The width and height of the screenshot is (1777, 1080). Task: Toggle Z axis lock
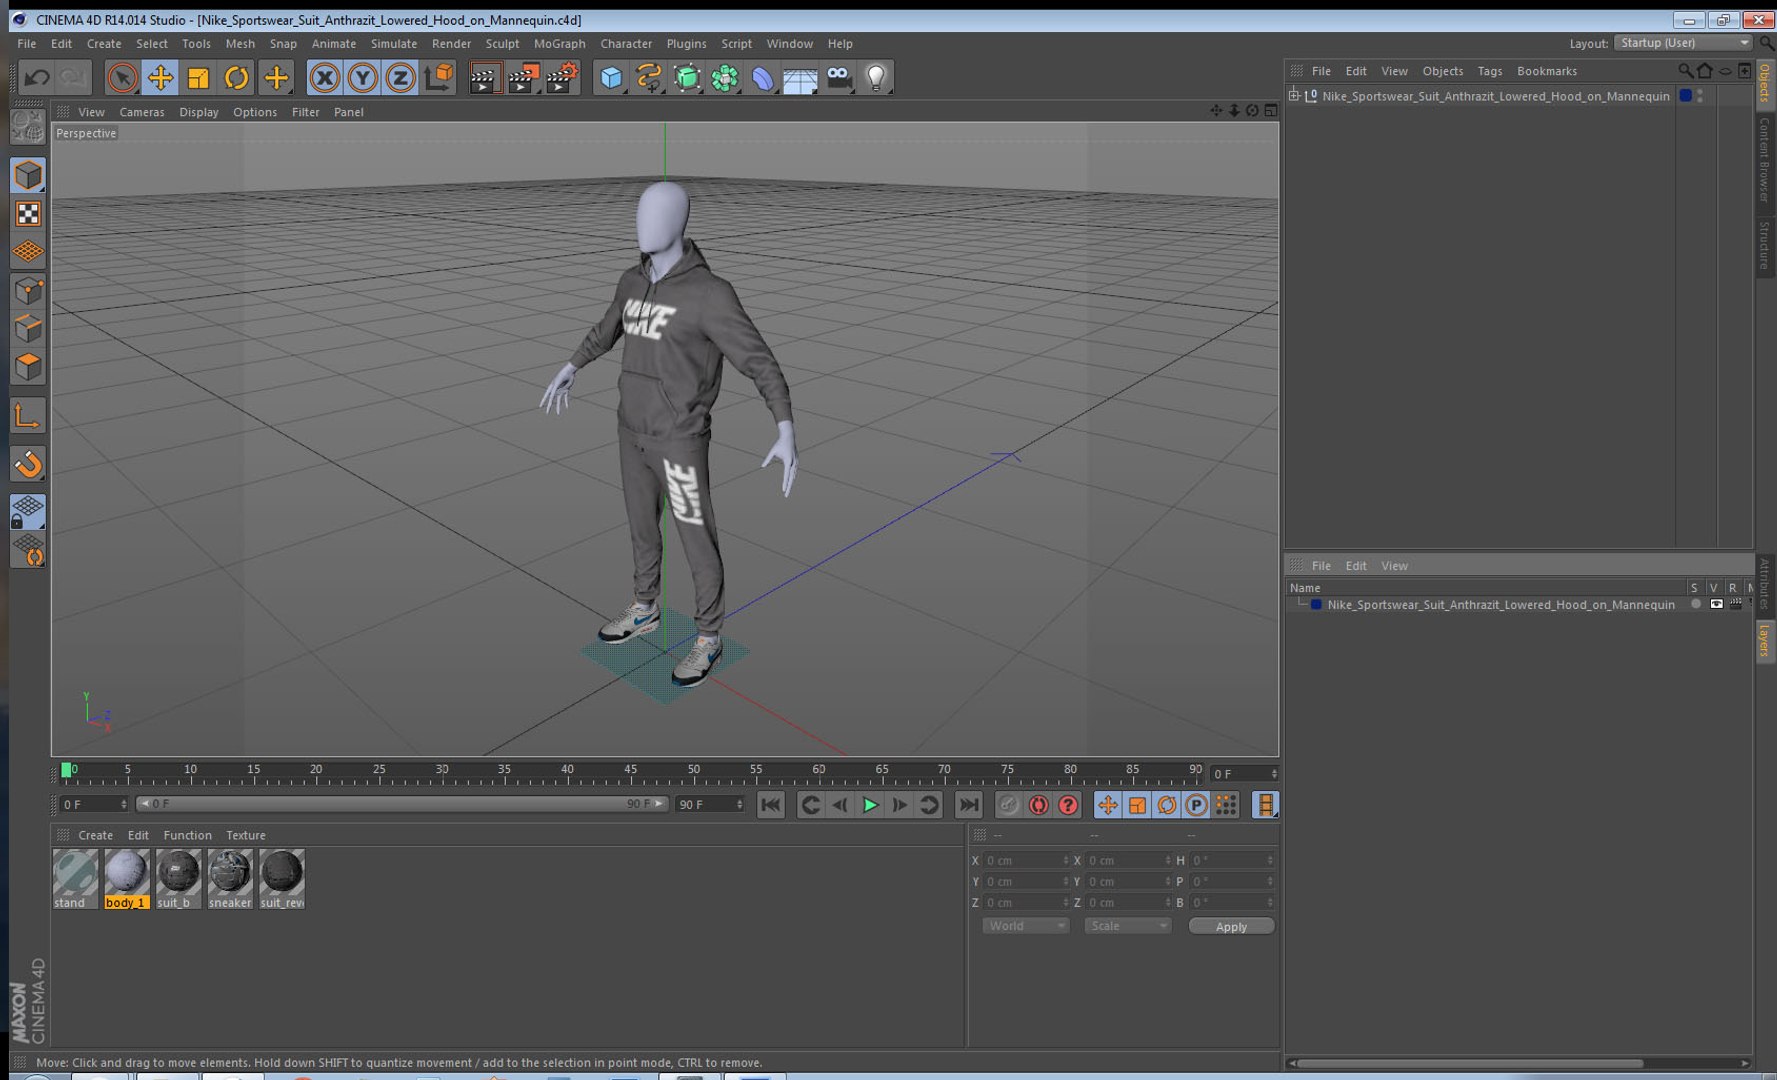[x=400, y=77]
